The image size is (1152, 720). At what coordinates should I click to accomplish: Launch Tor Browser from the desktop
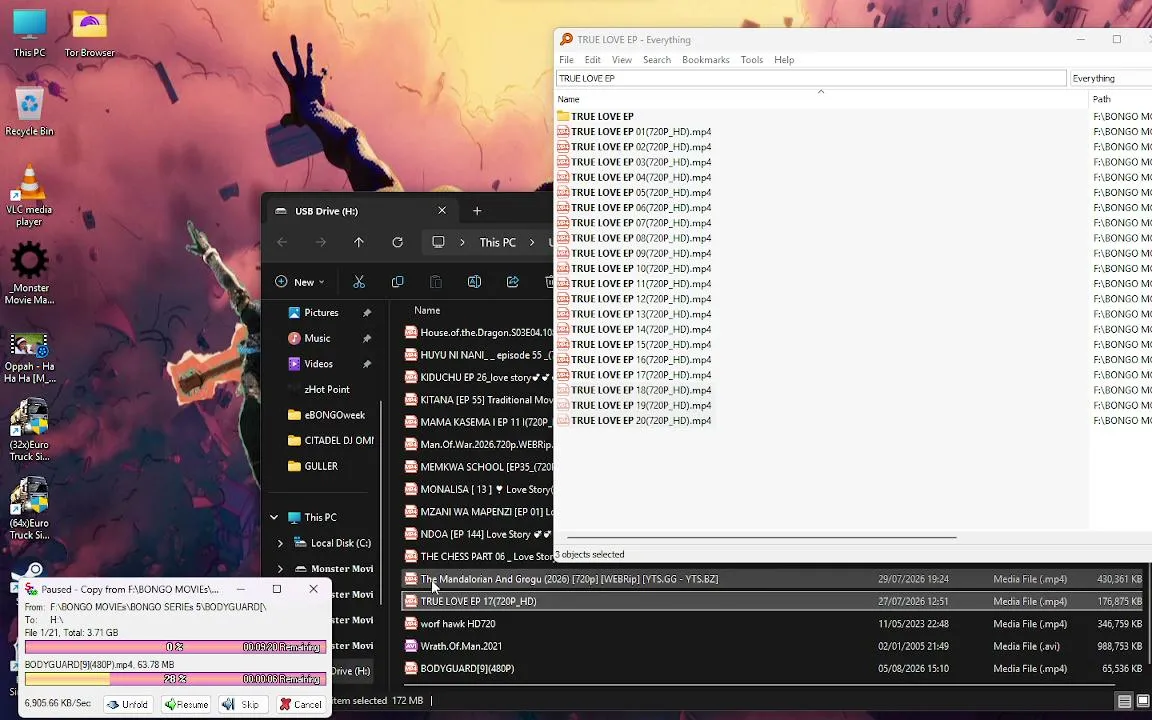coord(89,33)
